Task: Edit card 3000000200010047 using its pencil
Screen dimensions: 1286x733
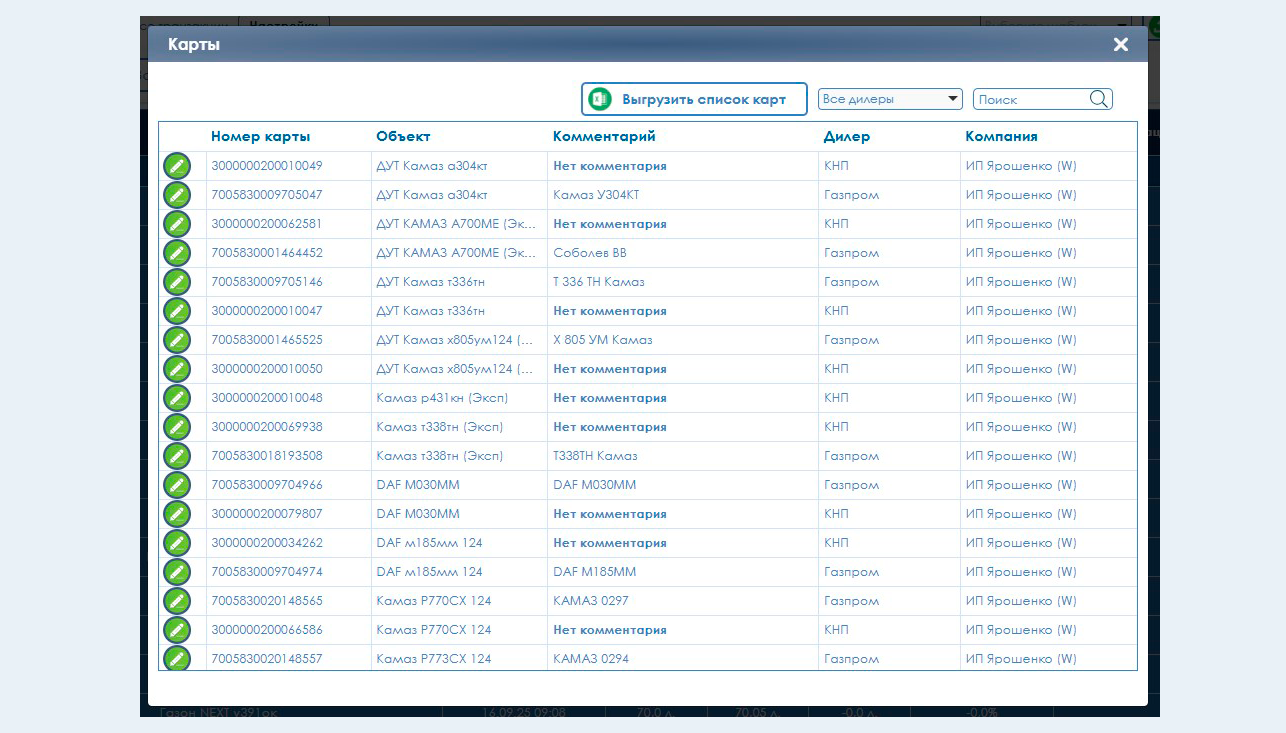Action: (177, 311)
